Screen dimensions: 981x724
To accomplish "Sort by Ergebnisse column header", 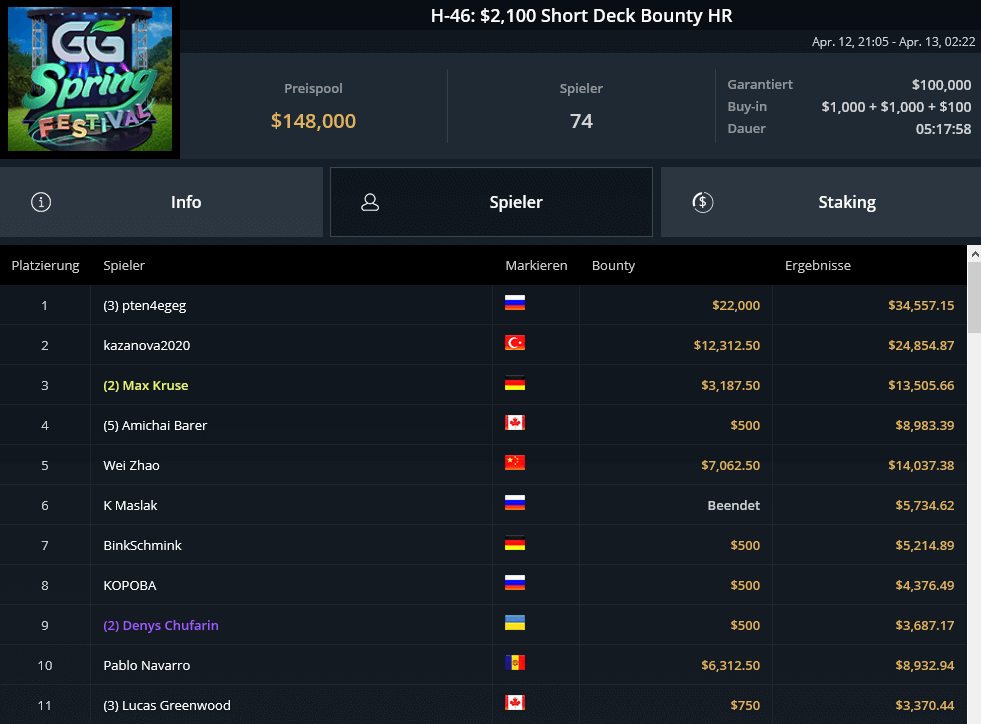I will point(818,265).
